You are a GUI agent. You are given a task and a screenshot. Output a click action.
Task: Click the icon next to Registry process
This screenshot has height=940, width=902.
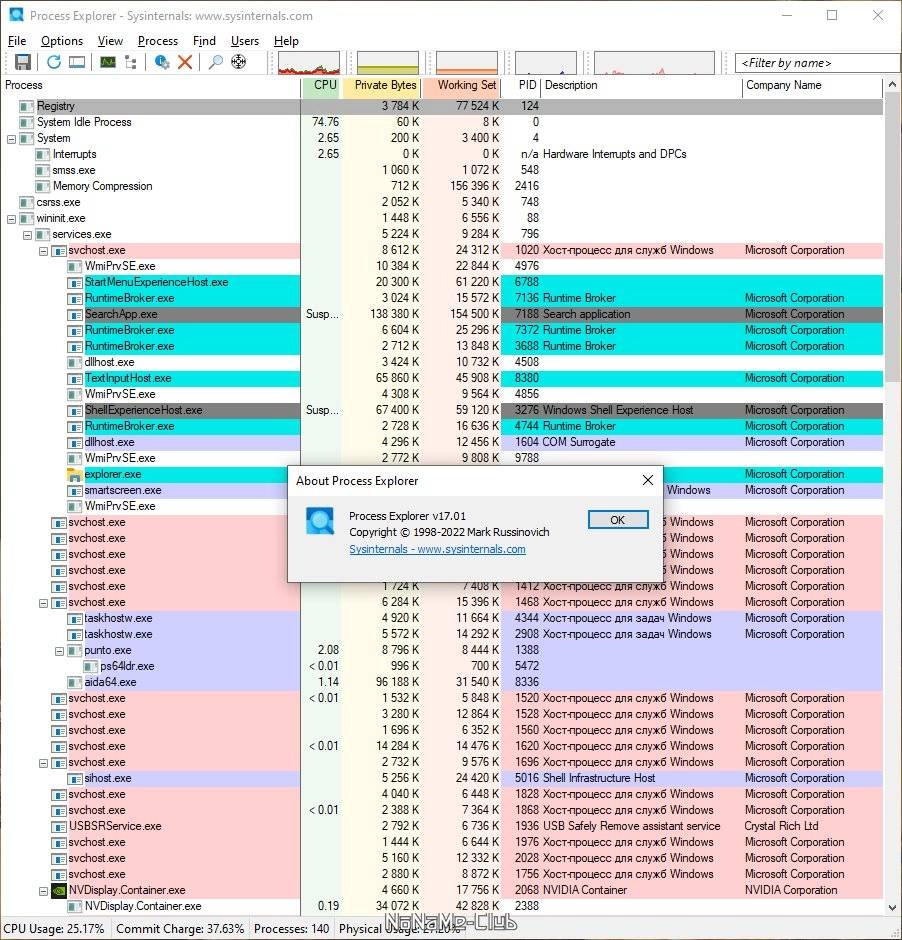click(x=26, y=107)
